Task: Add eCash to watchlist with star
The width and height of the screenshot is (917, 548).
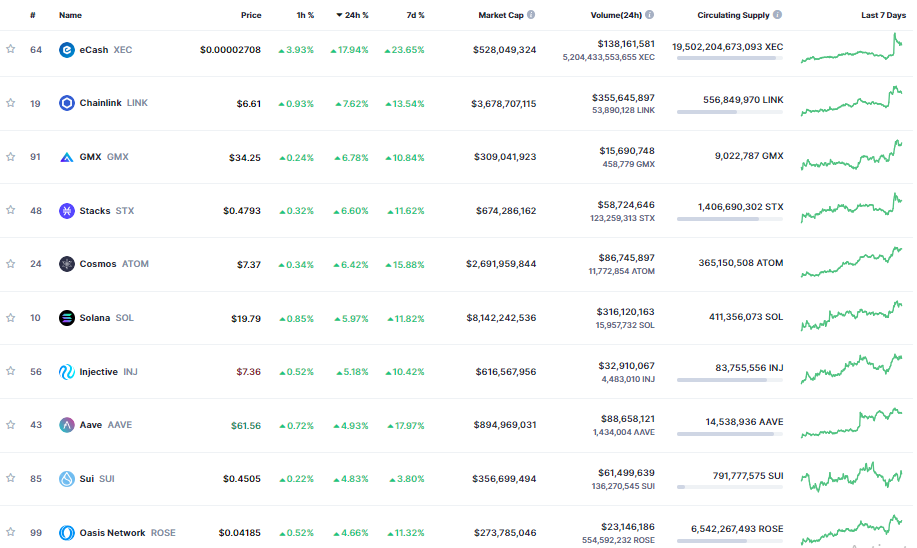Action: [x=11, y=49]
